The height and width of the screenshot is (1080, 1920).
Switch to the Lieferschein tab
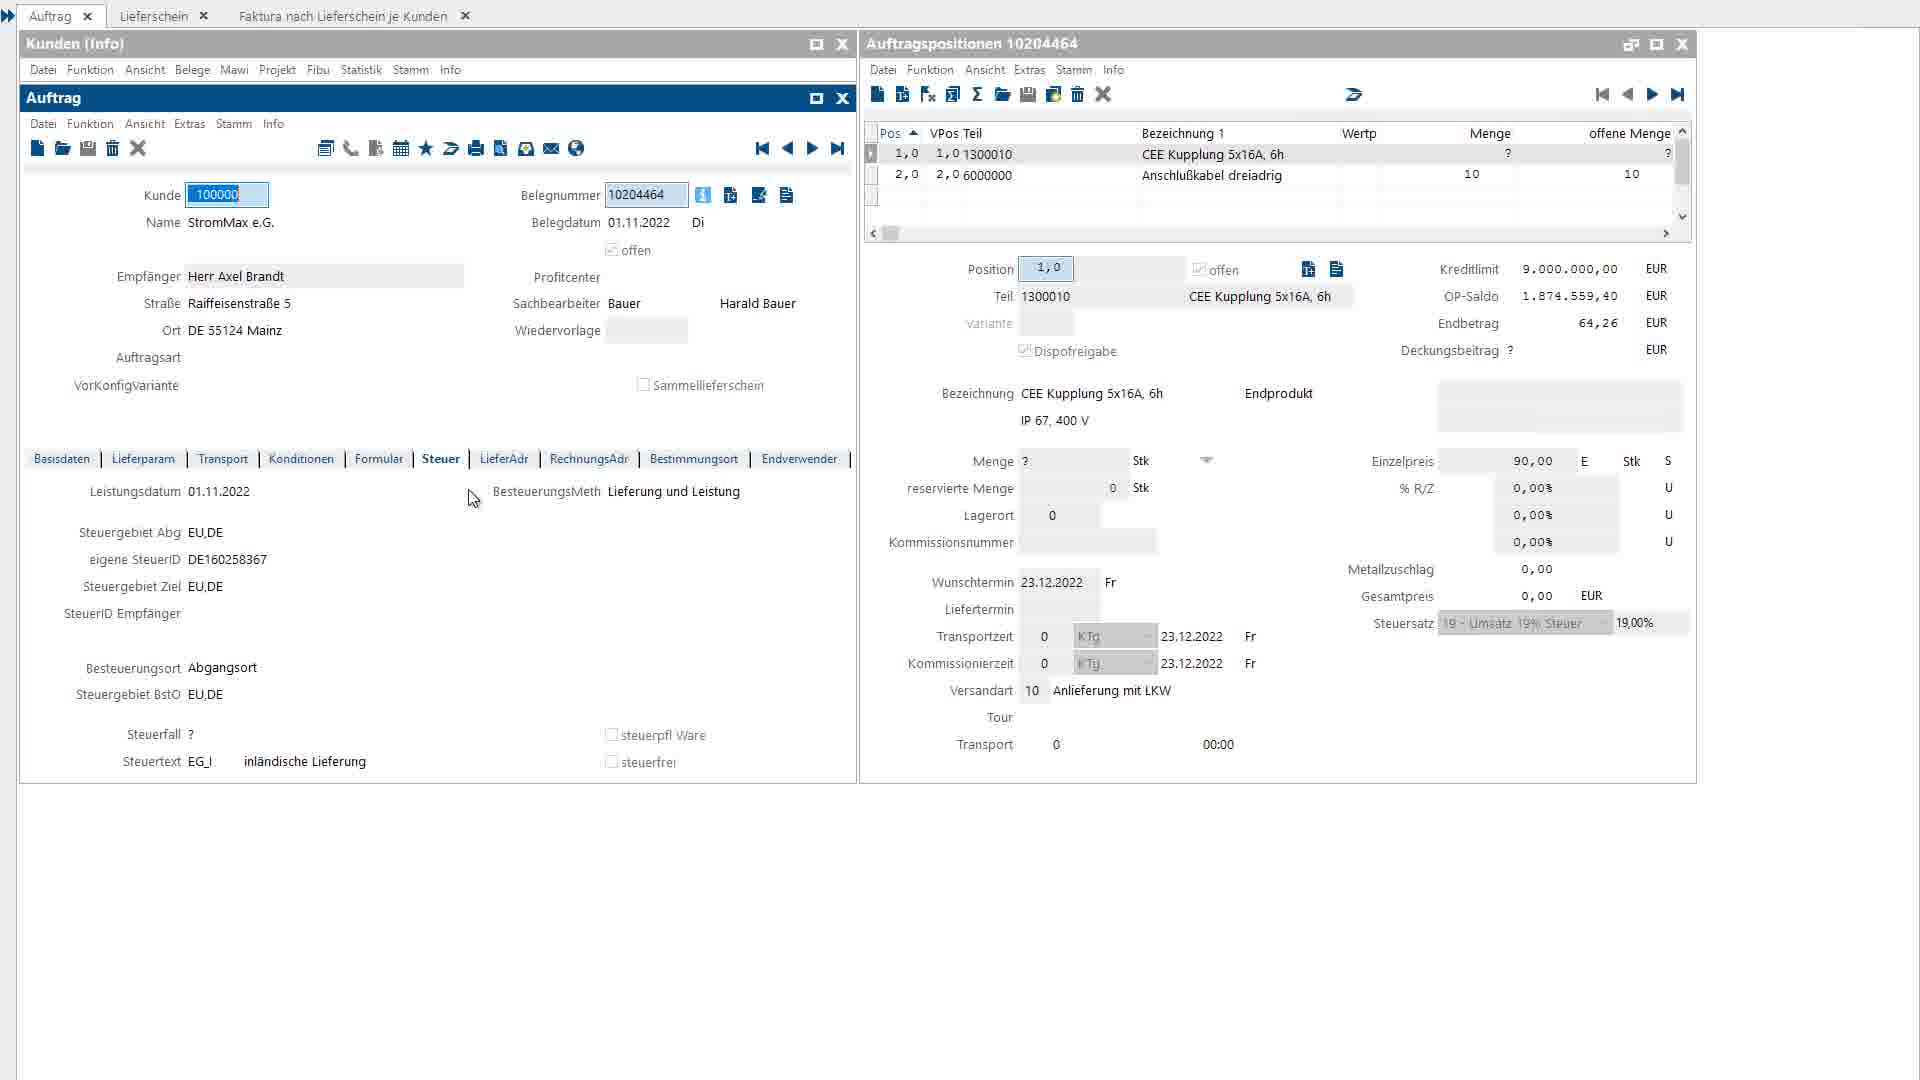153,16
